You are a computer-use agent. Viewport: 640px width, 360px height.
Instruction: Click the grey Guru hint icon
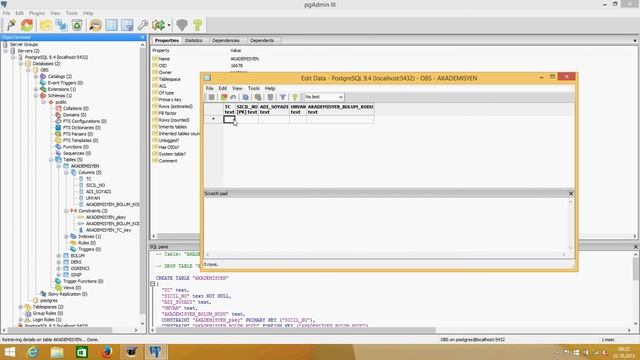pos(182,25)
